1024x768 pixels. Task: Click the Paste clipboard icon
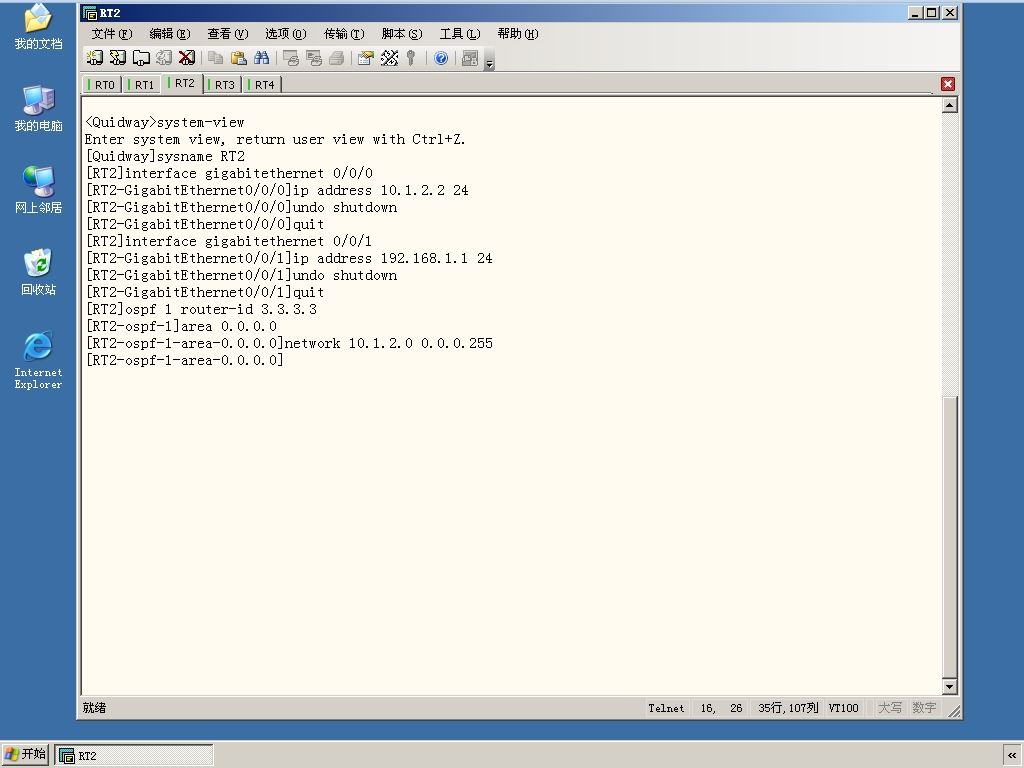pos(238,58)
